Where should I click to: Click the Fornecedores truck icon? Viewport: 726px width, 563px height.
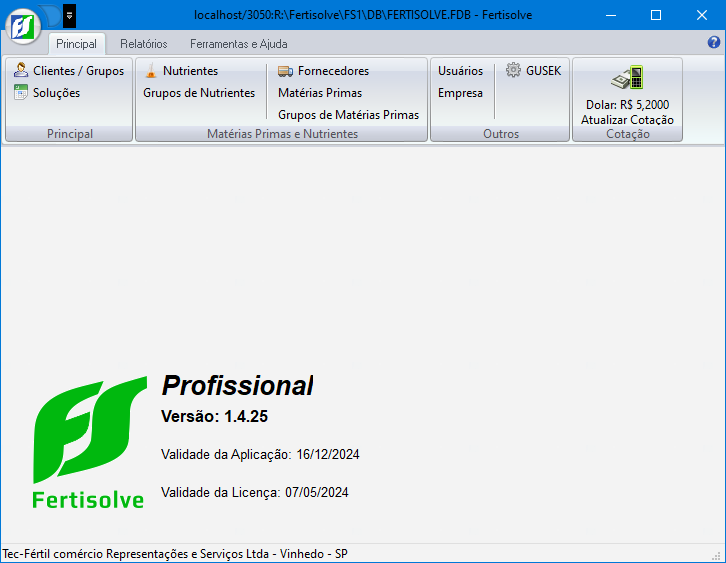(x=285, y=71)
